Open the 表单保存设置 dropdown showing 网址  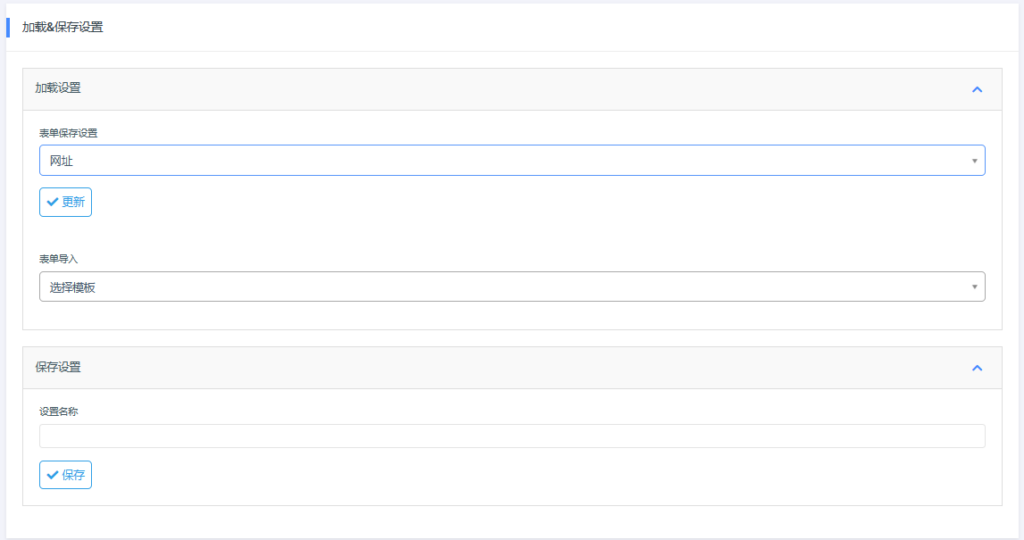pos(500,161)
